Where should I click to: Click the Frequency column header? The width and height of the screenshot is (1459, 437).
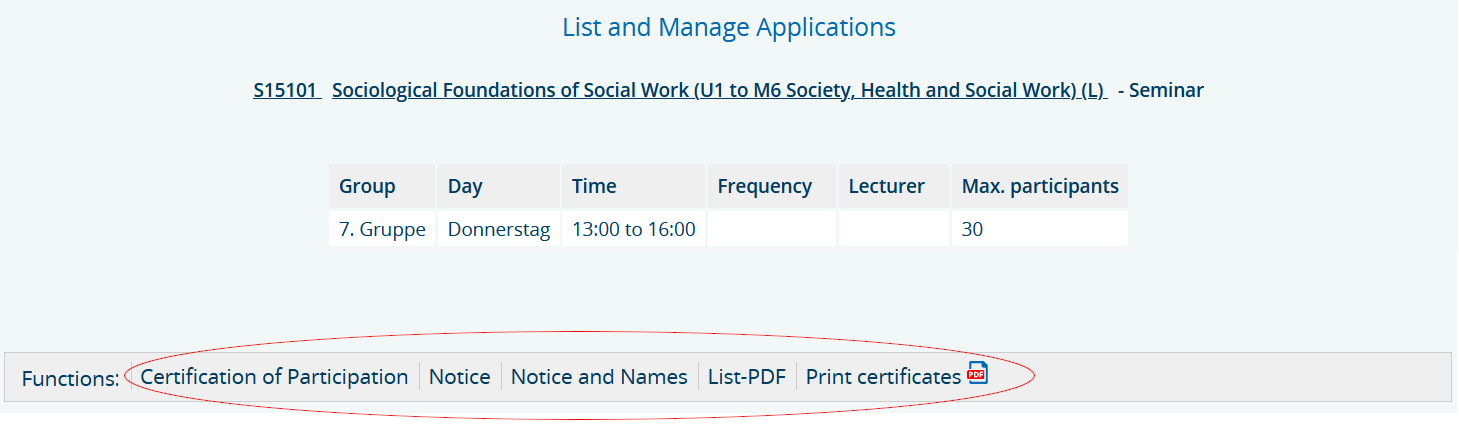point(772,186)
